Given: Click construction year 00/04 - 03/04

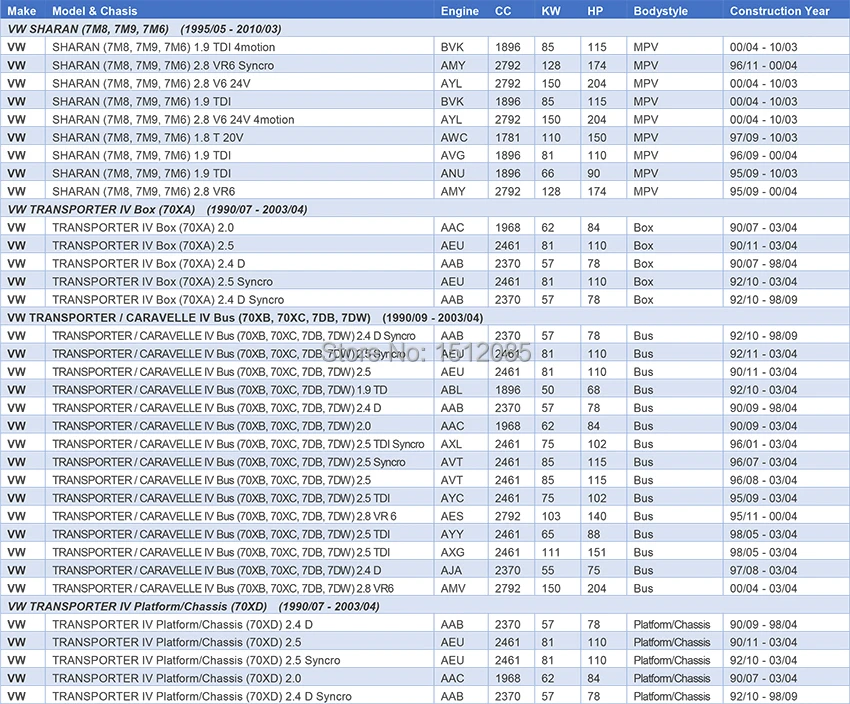Looking at the screenshot, I should 763,588.
